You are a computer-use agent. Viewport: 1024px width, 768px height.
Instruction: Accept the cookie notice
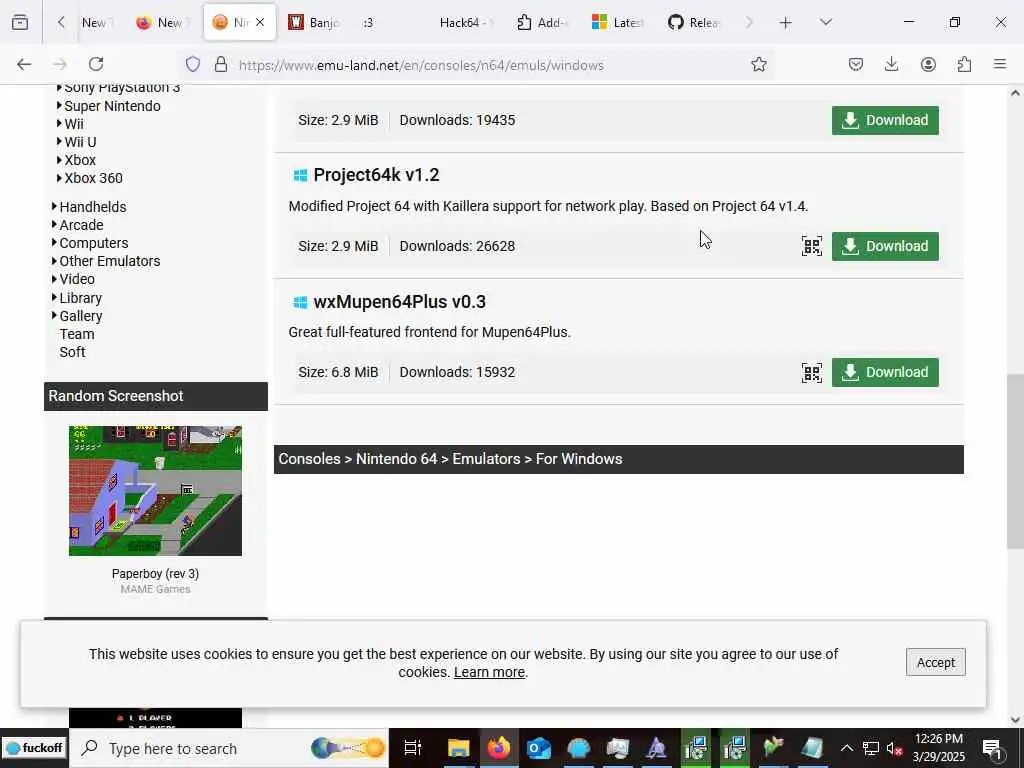935,662
